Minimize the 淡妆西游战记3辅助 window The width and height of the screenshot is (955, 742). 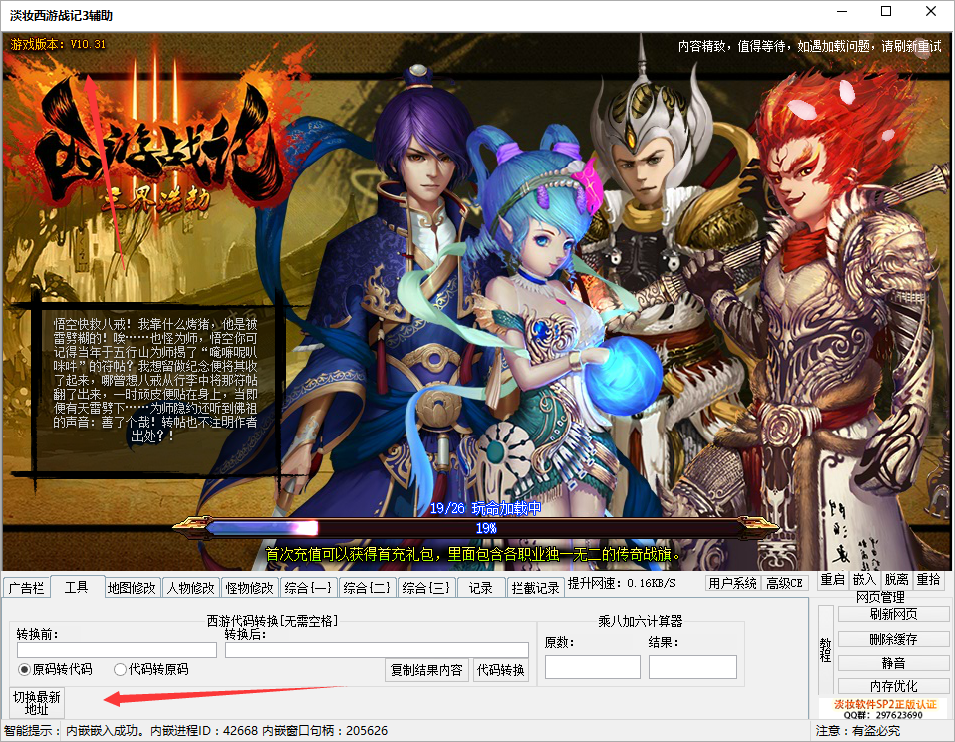click(x=842, y=12)
